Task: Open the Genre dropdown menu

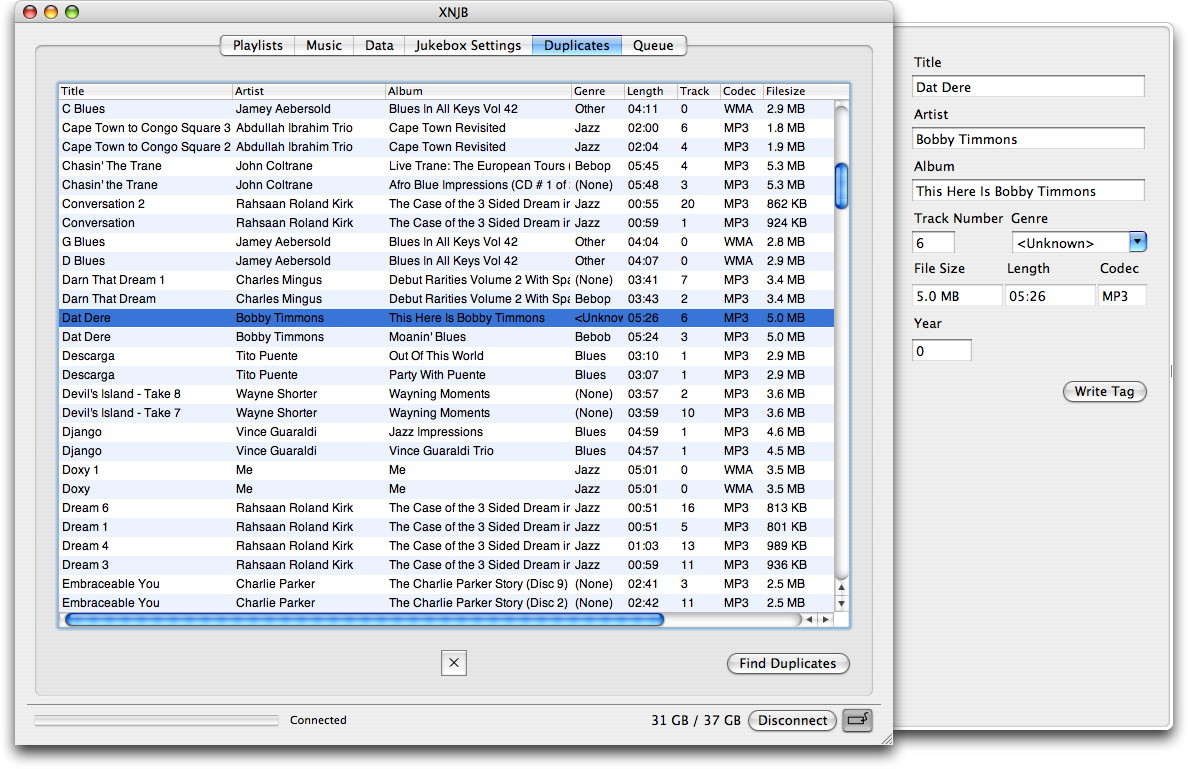Action: [x=1138, y=242]
